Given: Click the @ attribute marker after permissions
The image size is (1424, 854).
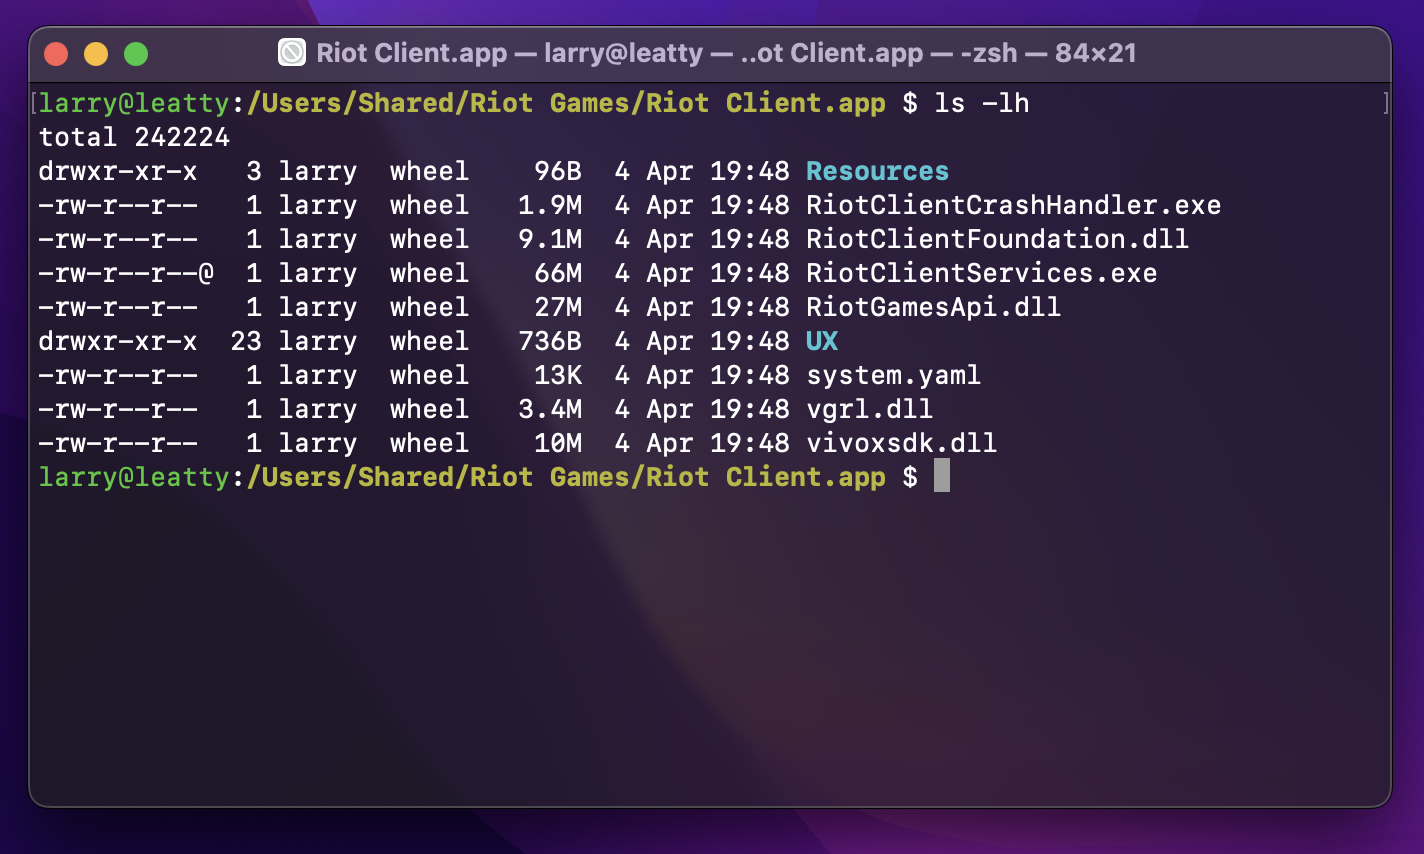Looking at the screenshot, I should (x=206, y=273).
